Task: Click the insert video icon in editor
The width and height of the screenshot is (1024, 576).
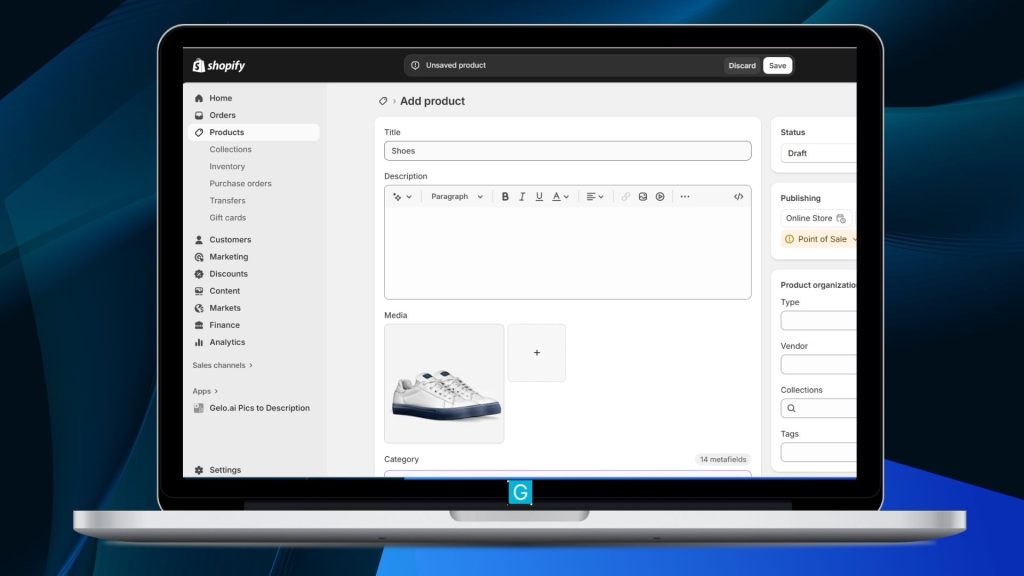Action: click(x=660, y=197)
